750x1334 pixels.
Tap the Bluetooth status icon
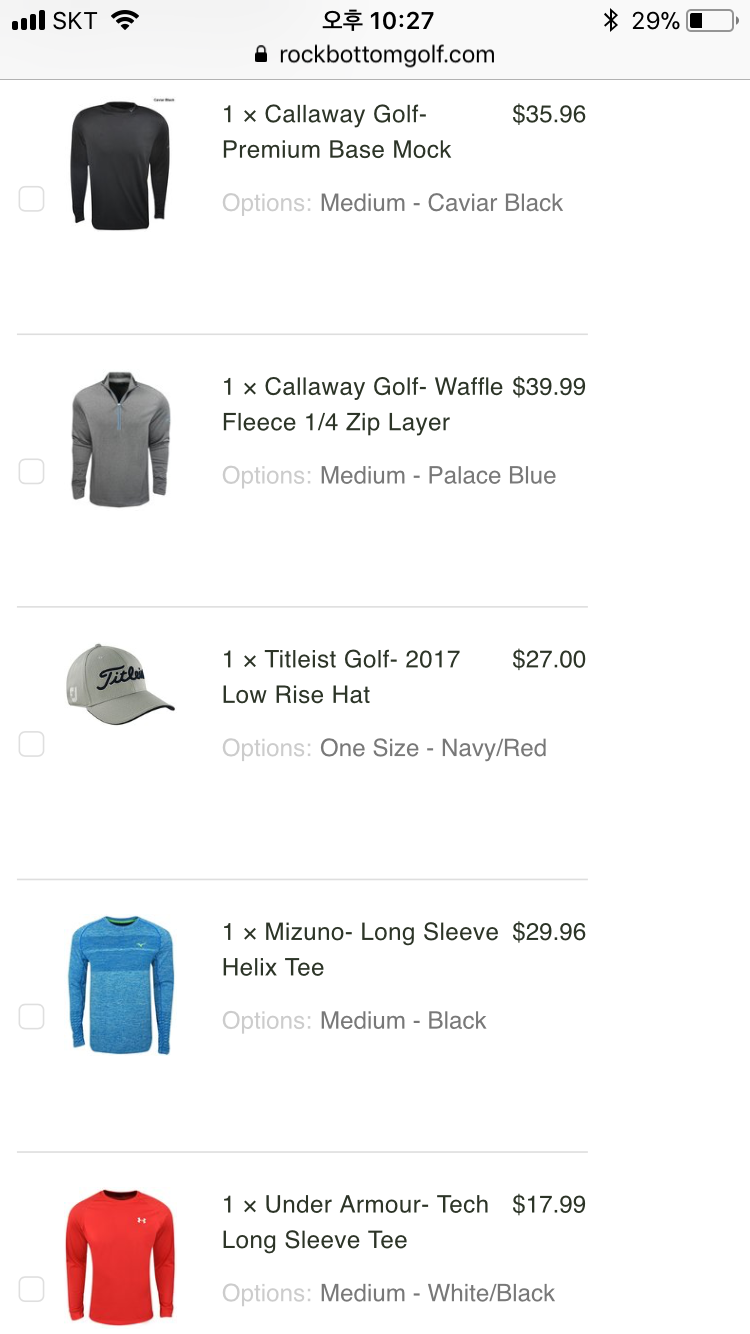tap(610, 20)
